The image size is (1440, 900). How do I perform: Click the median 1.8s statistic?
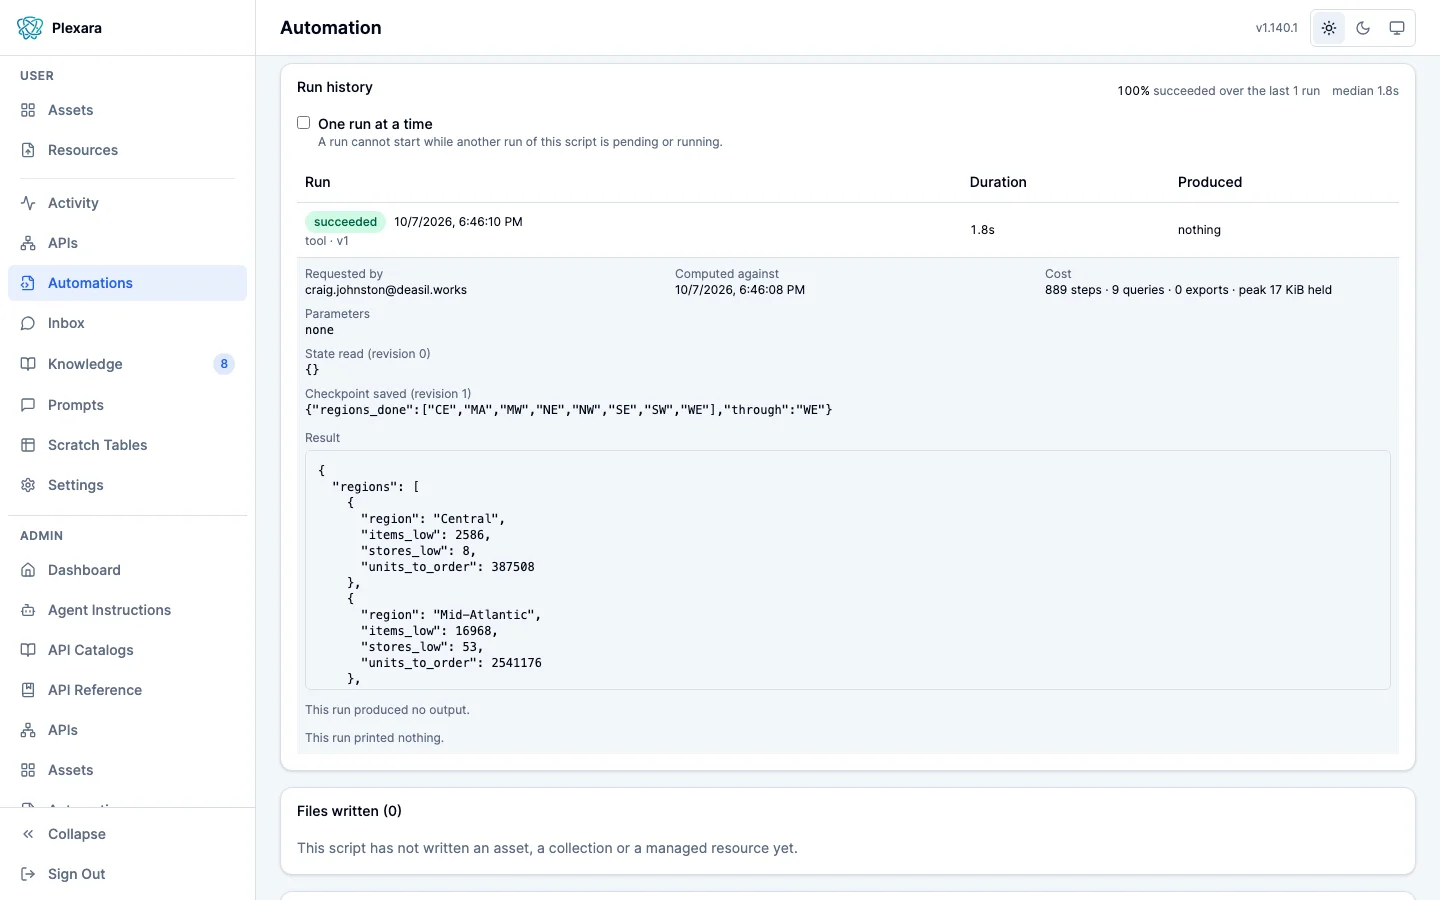pos(1365,91)
